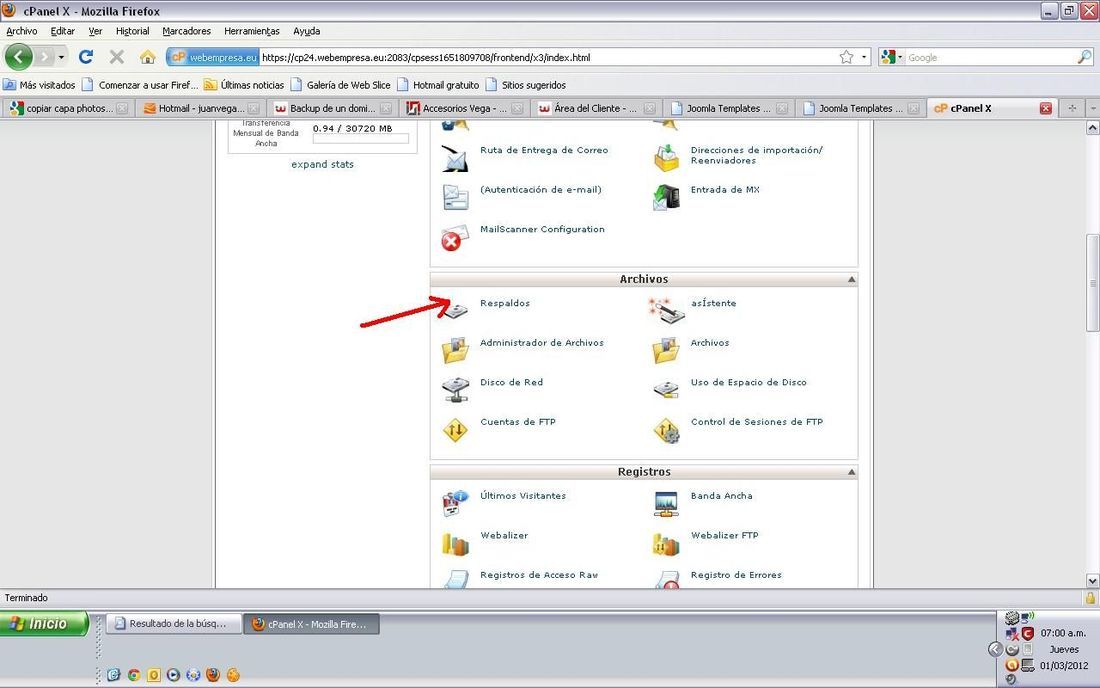Open the Ruta de Entrega de Correo icon
This screenshot has height=688, width=1100.
coord(455,158)
